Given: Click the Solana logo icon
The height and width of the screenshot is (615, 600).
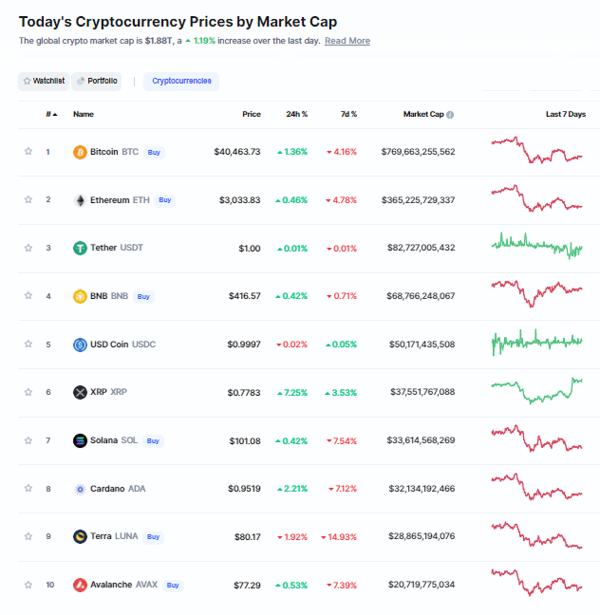Looking at the screenshot, I should pyautogui.click(x=80, y=440).
